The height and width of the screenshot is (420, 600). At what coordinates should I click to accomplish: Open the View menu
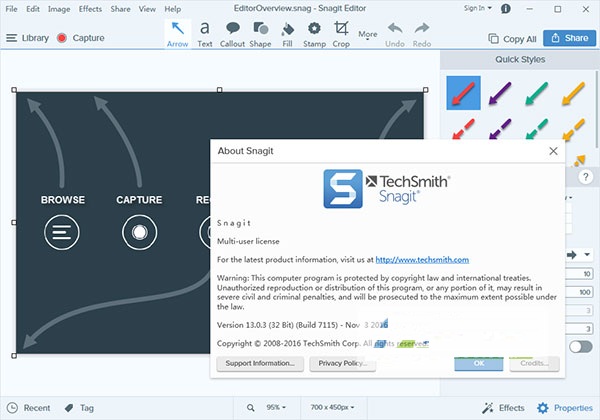147,9
